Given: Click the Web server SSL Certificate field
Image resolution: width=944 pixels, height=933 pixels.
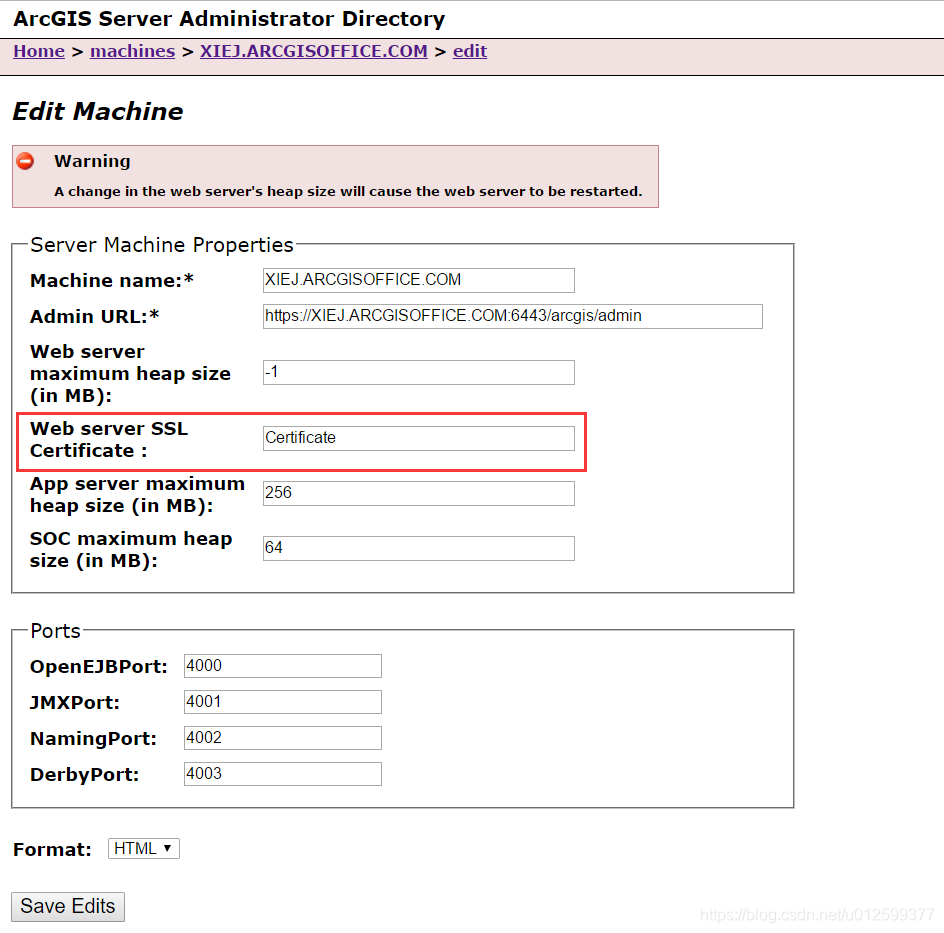Looking at the screenshot, I should pyautogui.click(x=418, y=438).
